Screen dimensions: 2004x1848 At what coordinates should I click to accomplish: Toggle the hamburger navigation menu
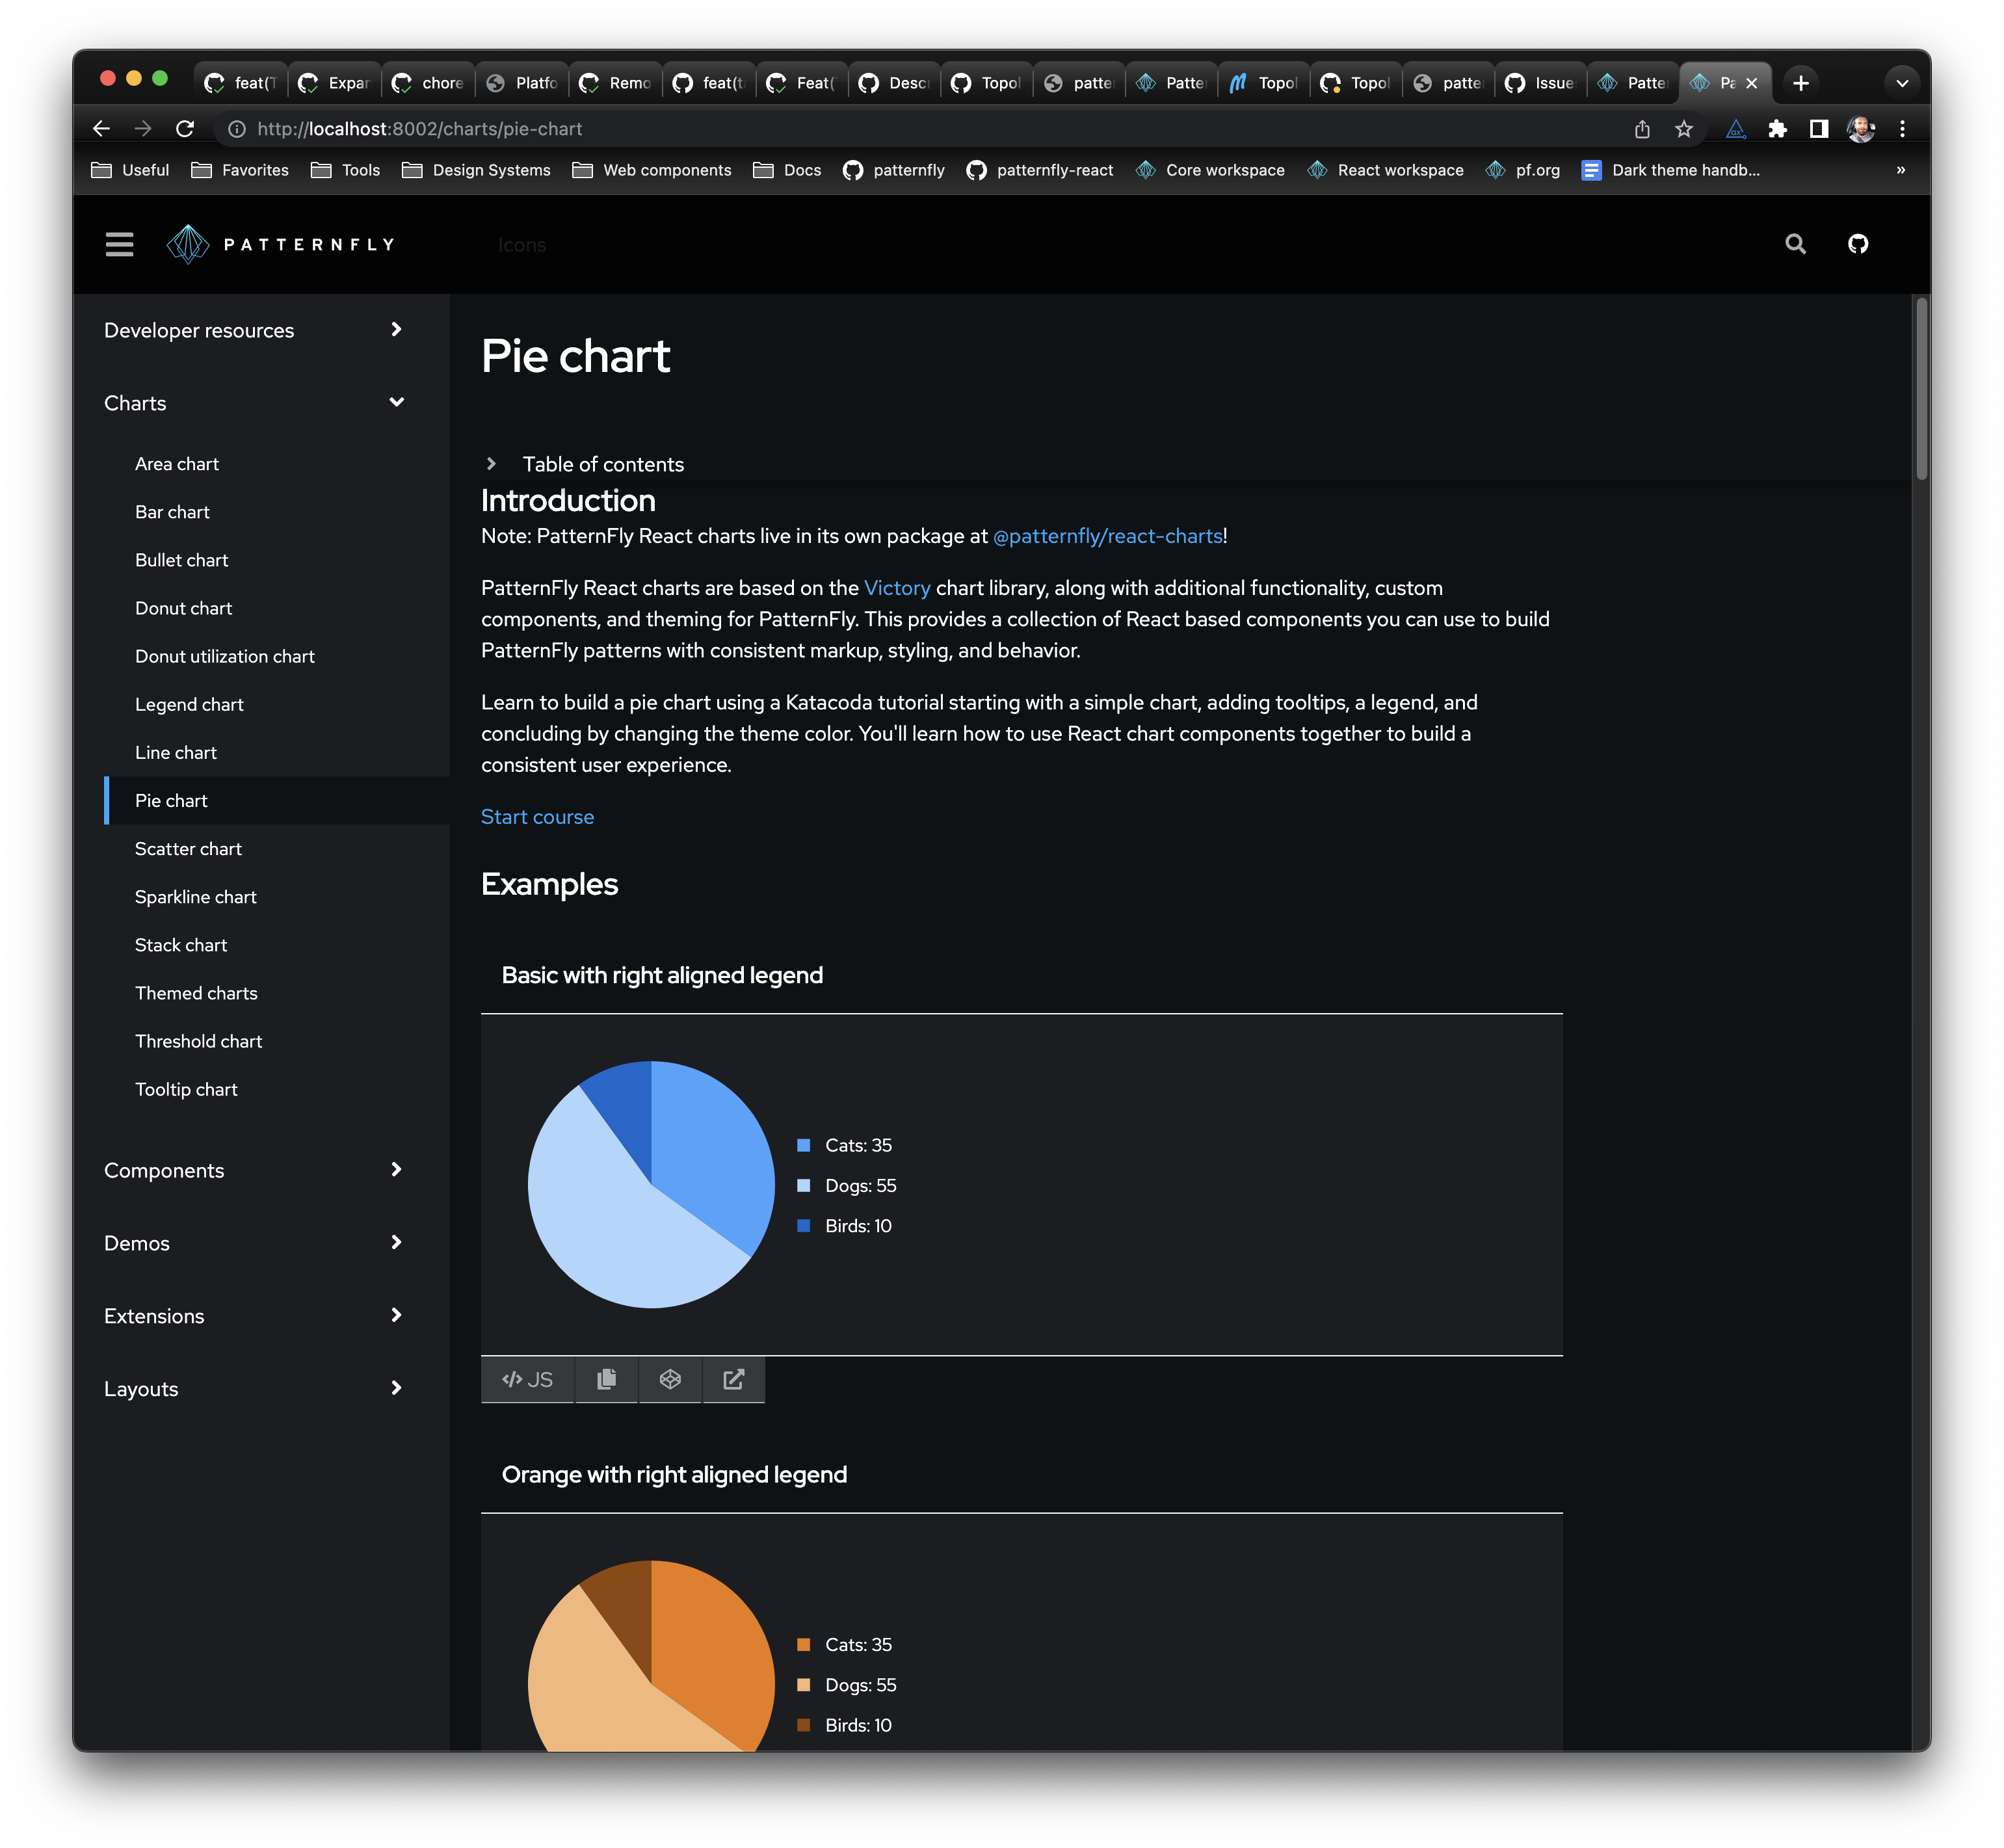point(119,244)
